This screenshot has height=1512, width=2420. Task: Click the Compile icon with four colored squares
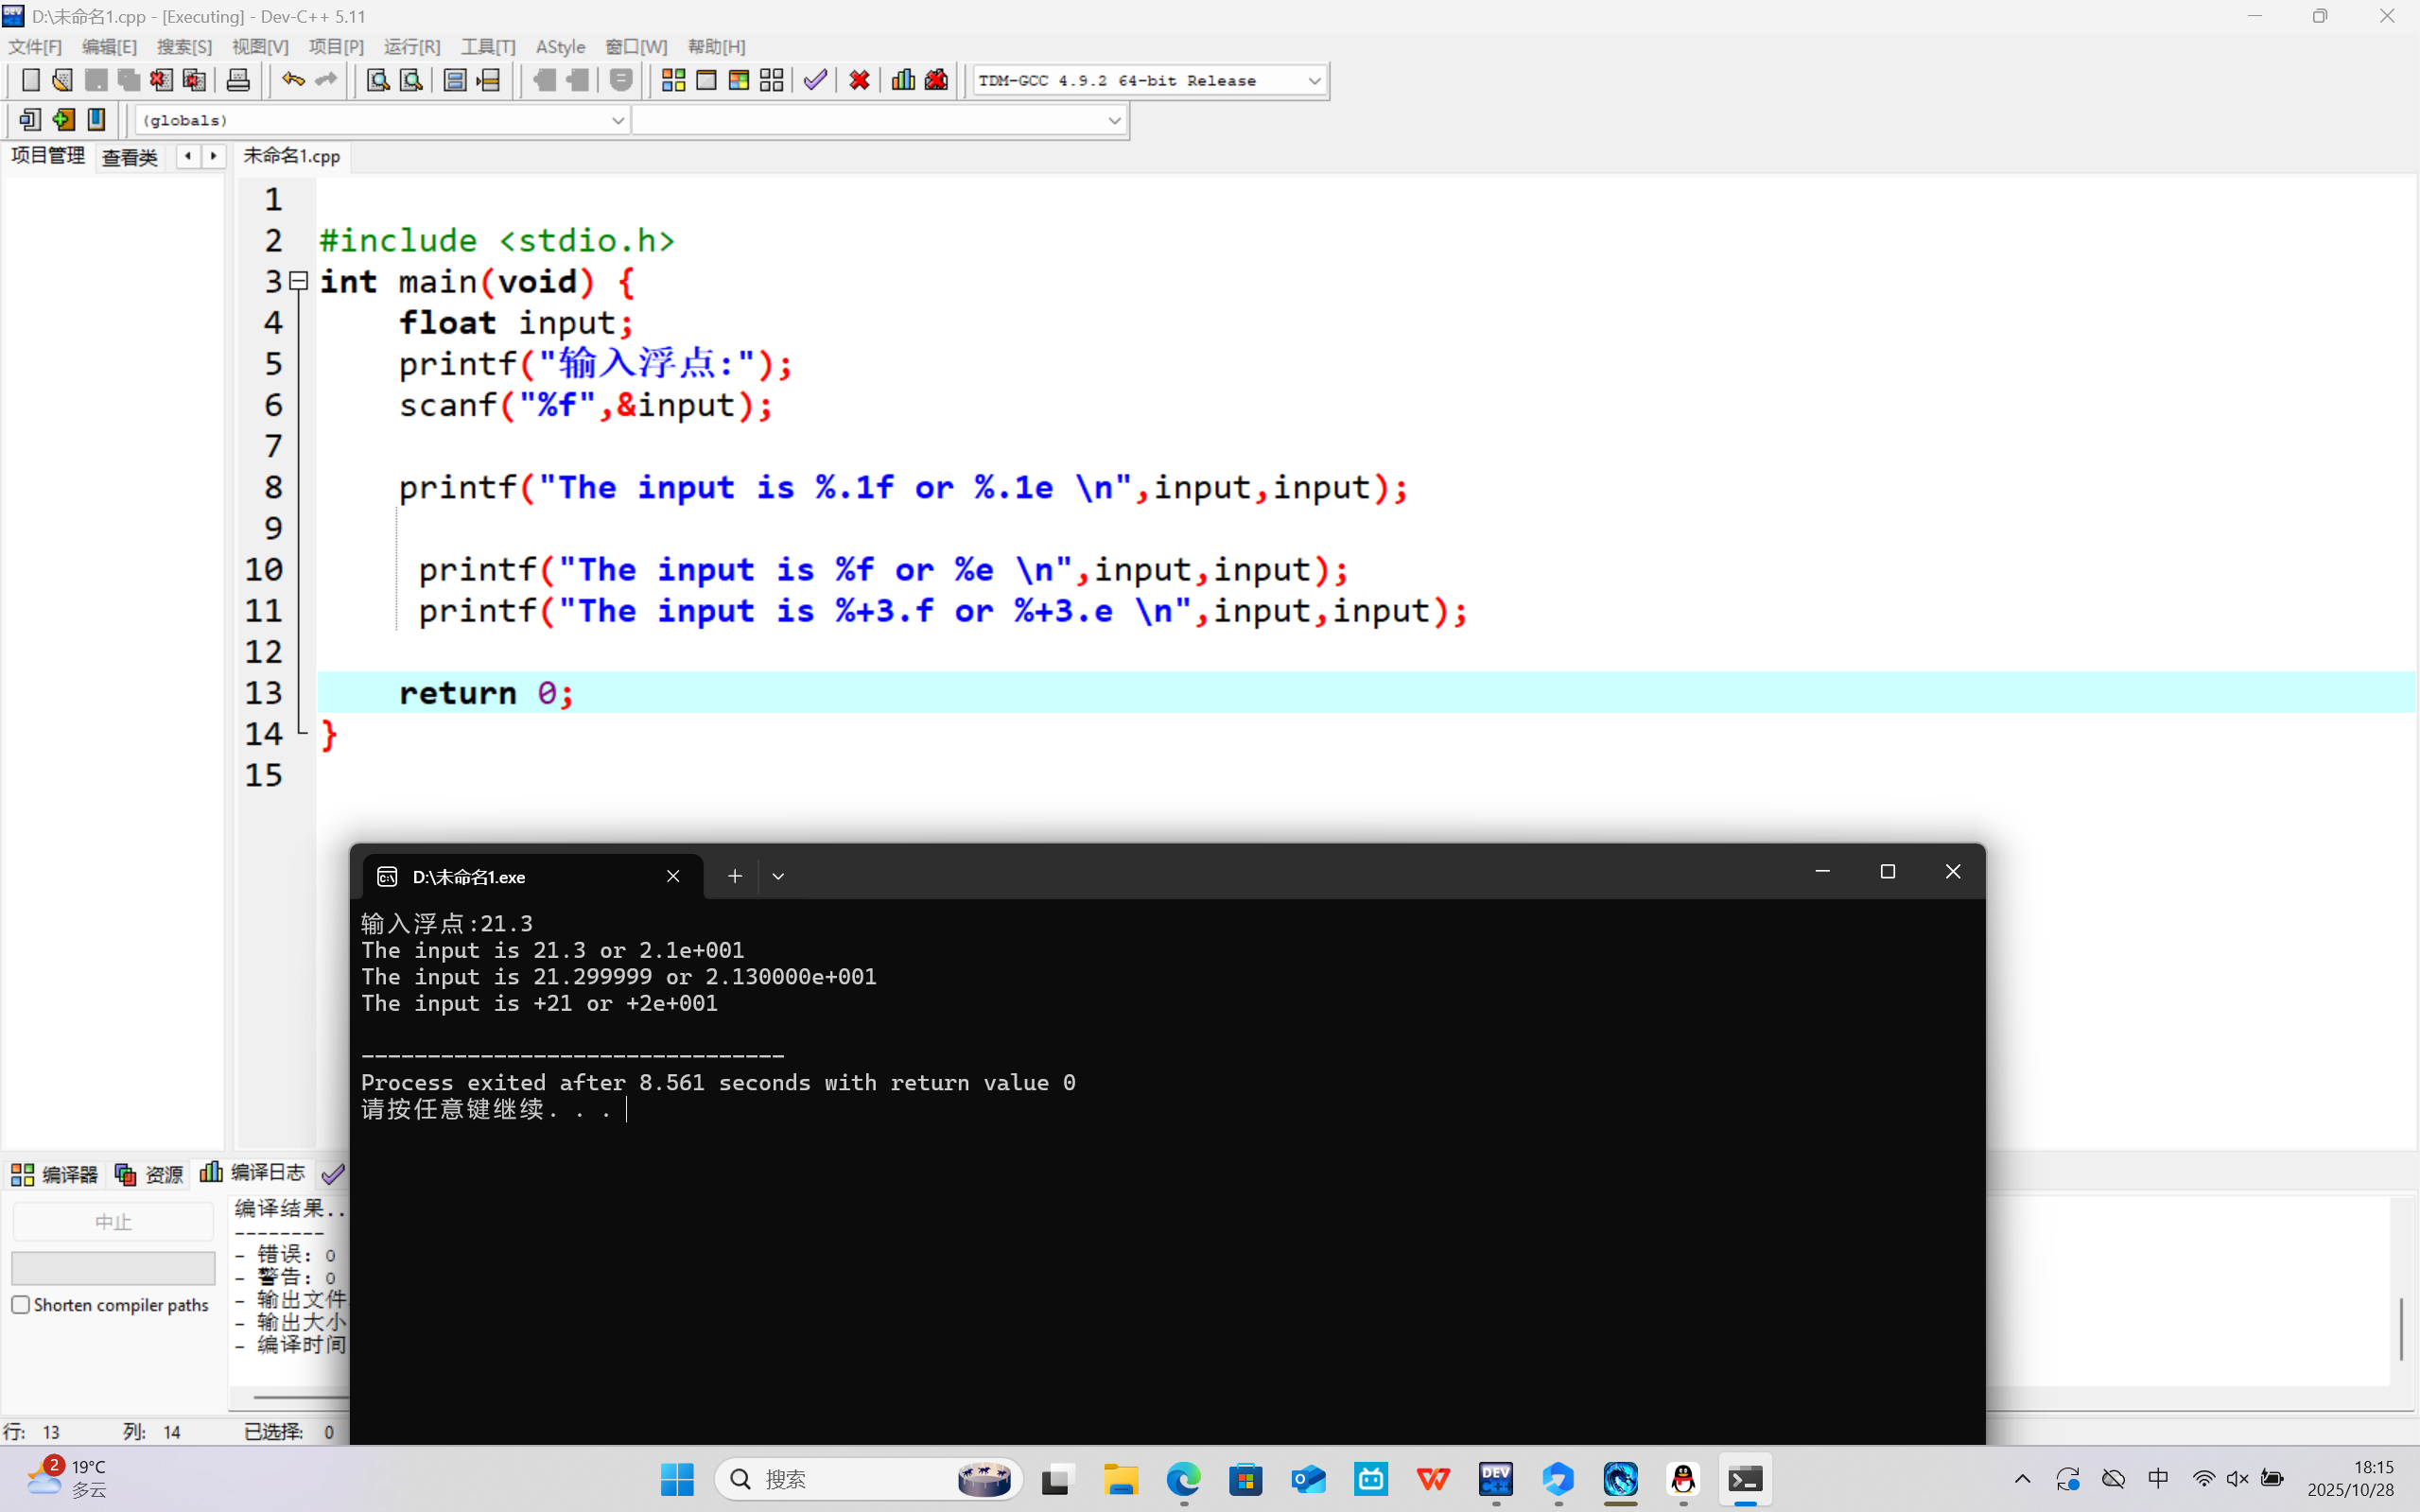click(673, 80)
